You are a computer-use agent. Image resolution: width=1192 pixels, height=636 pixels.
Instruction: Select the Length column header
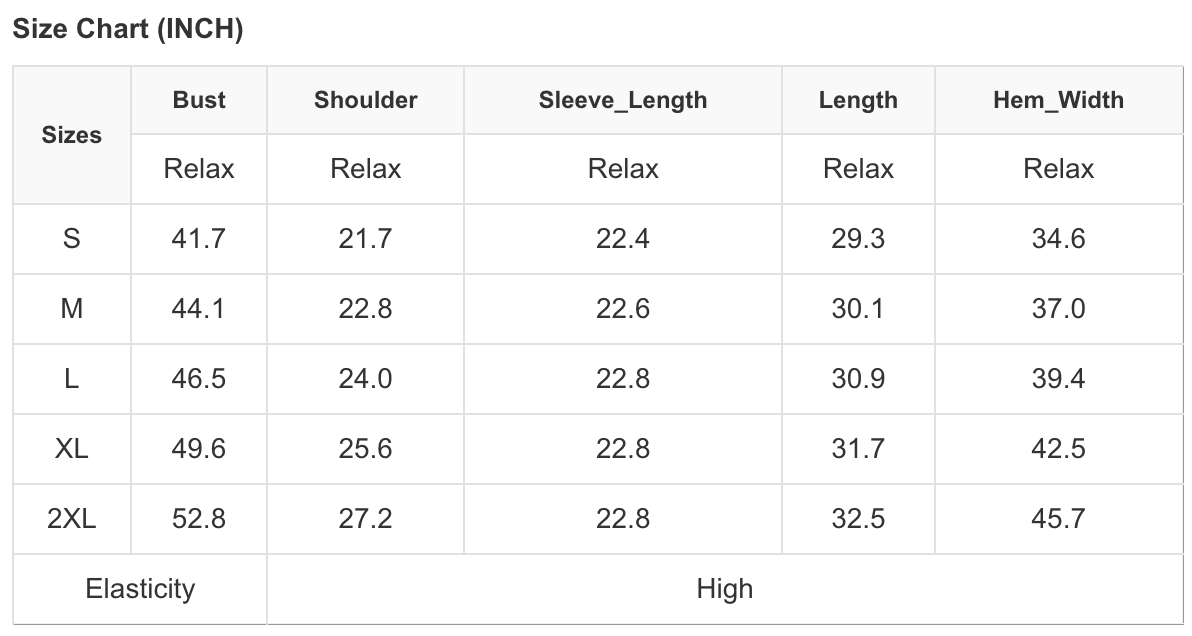858,100
